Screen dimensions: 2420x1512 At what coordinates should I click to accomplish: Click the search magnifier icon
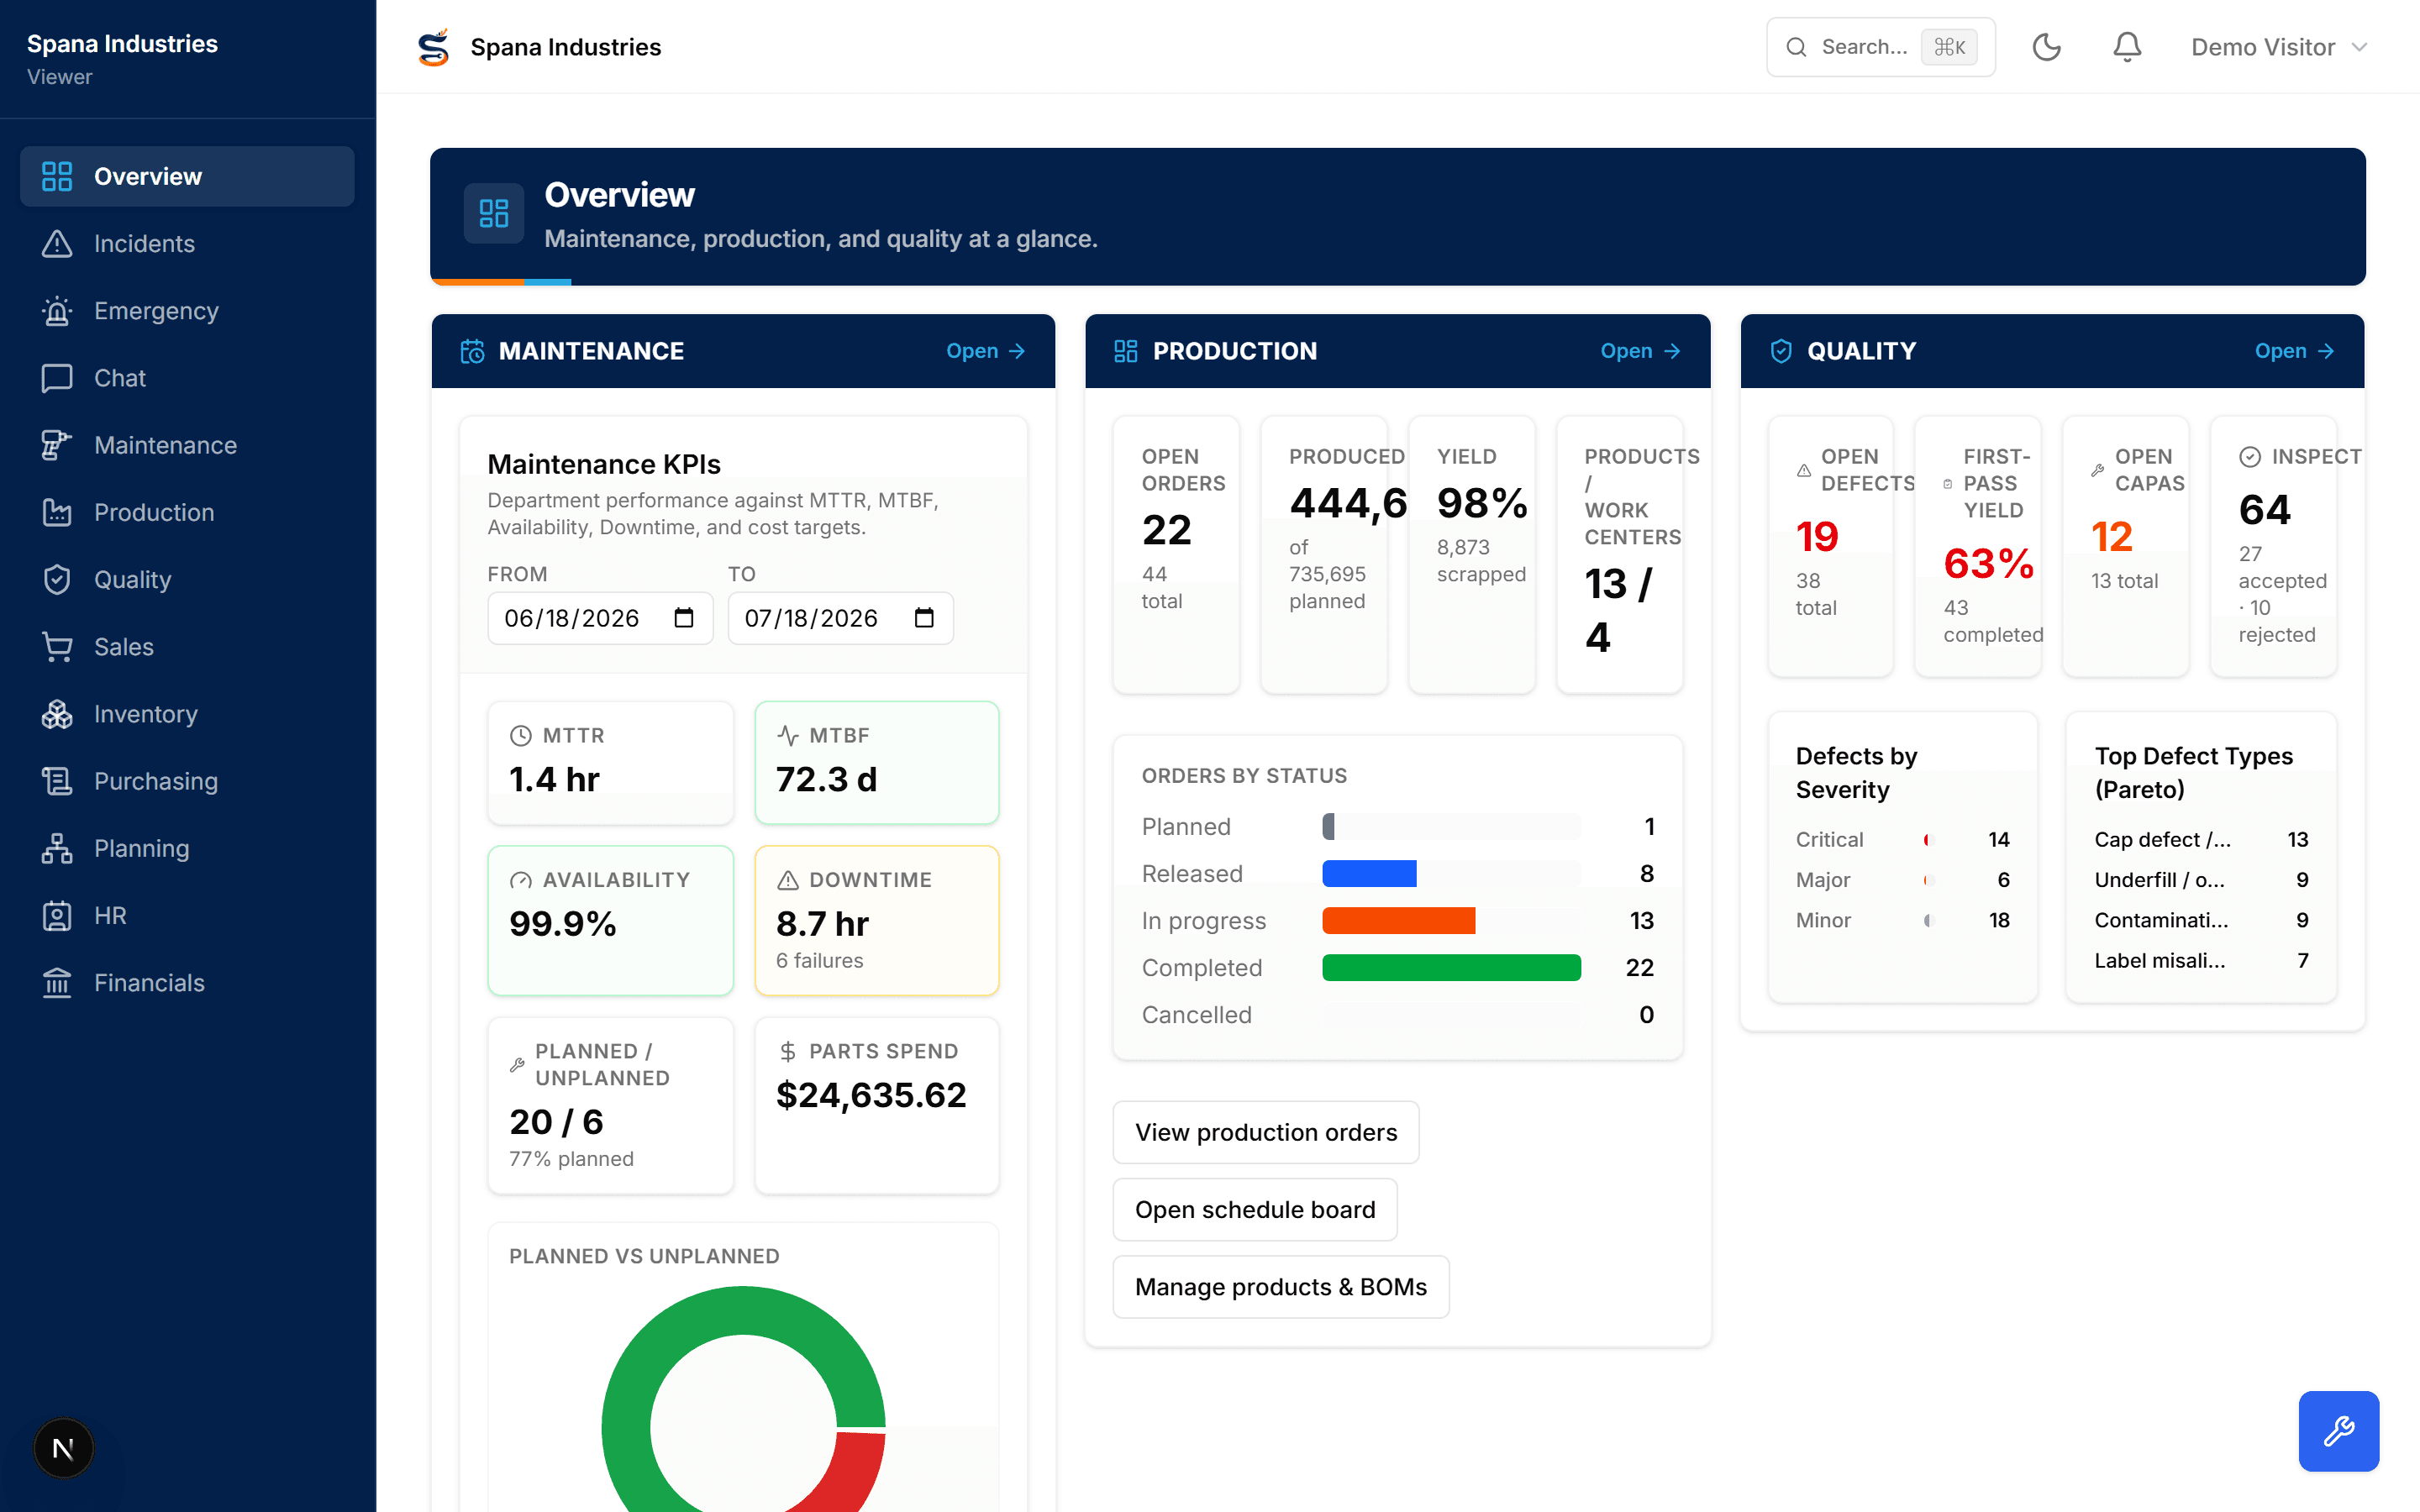point(1796,47)
